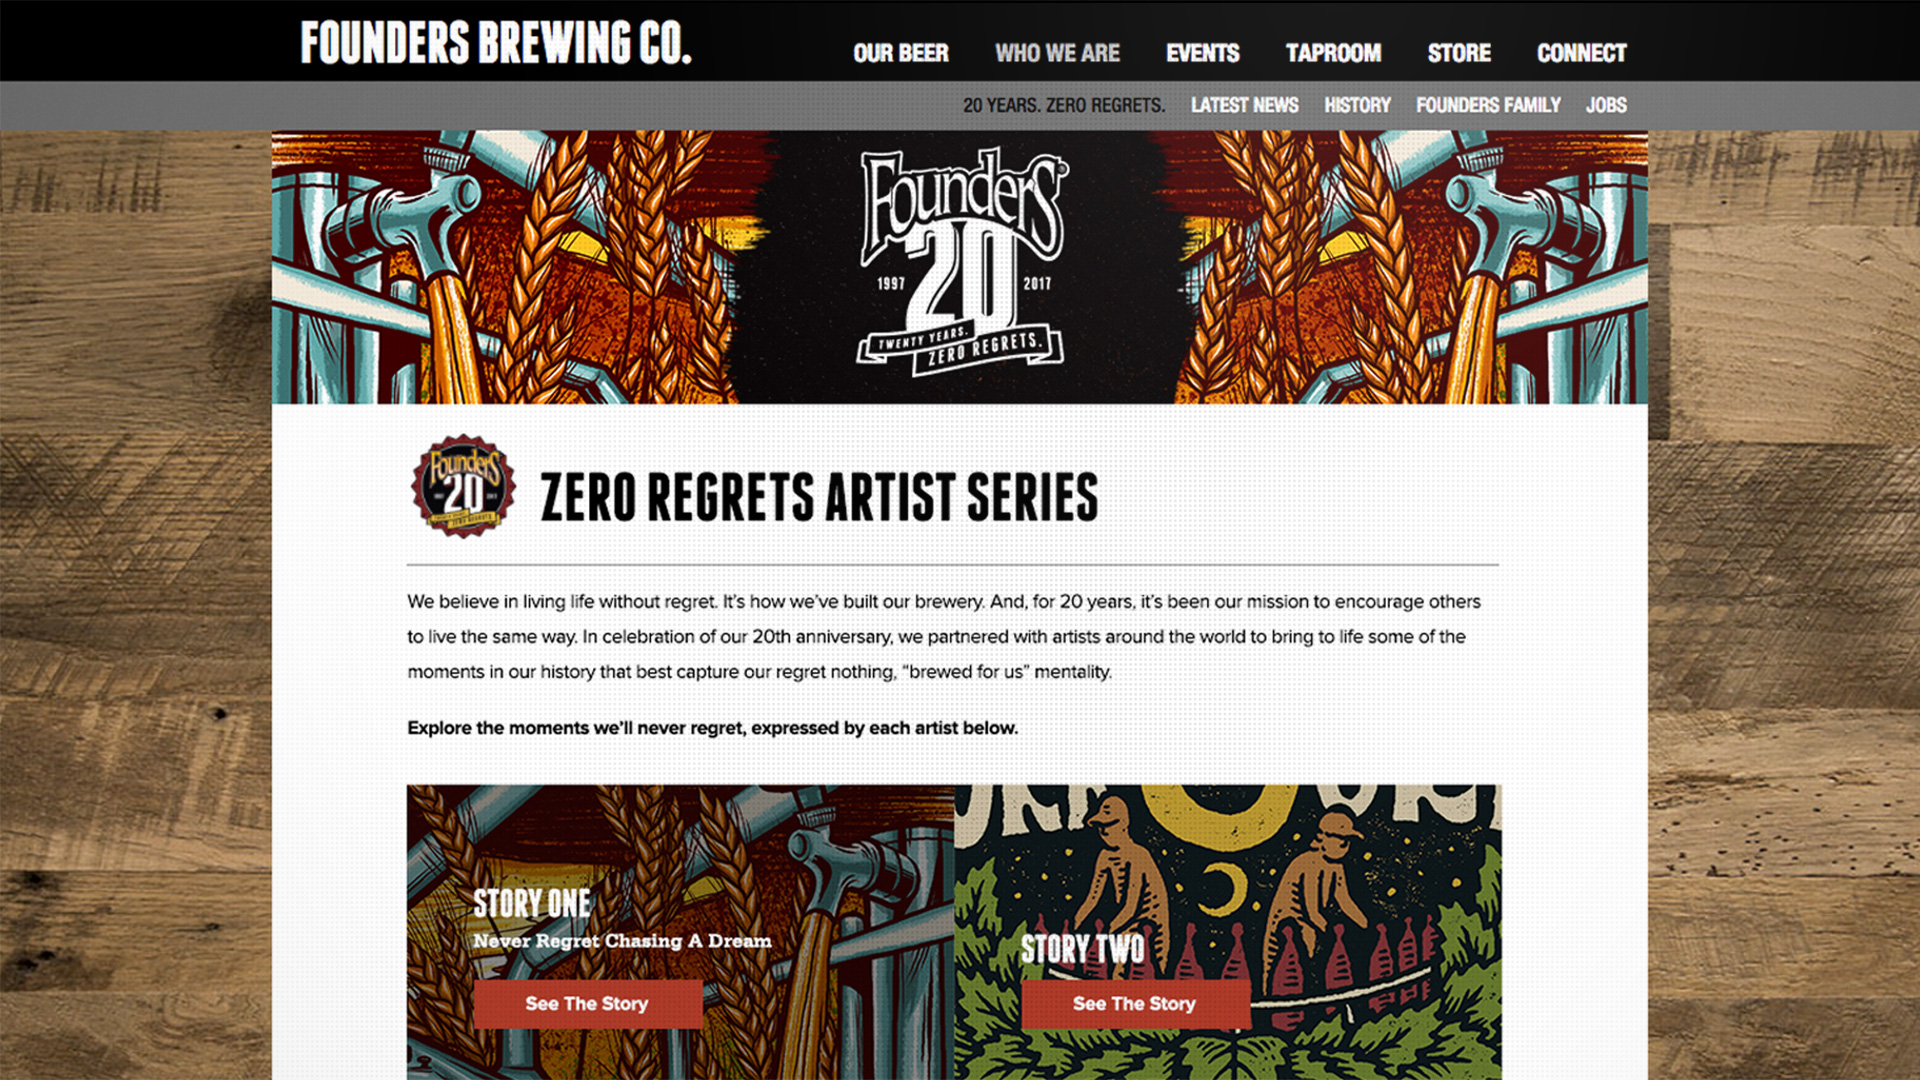The height and width of the screenshot is (1080, 1920).
Task: Click the Founders Brewing Co. site logo
Action: [x=496, y=43]
